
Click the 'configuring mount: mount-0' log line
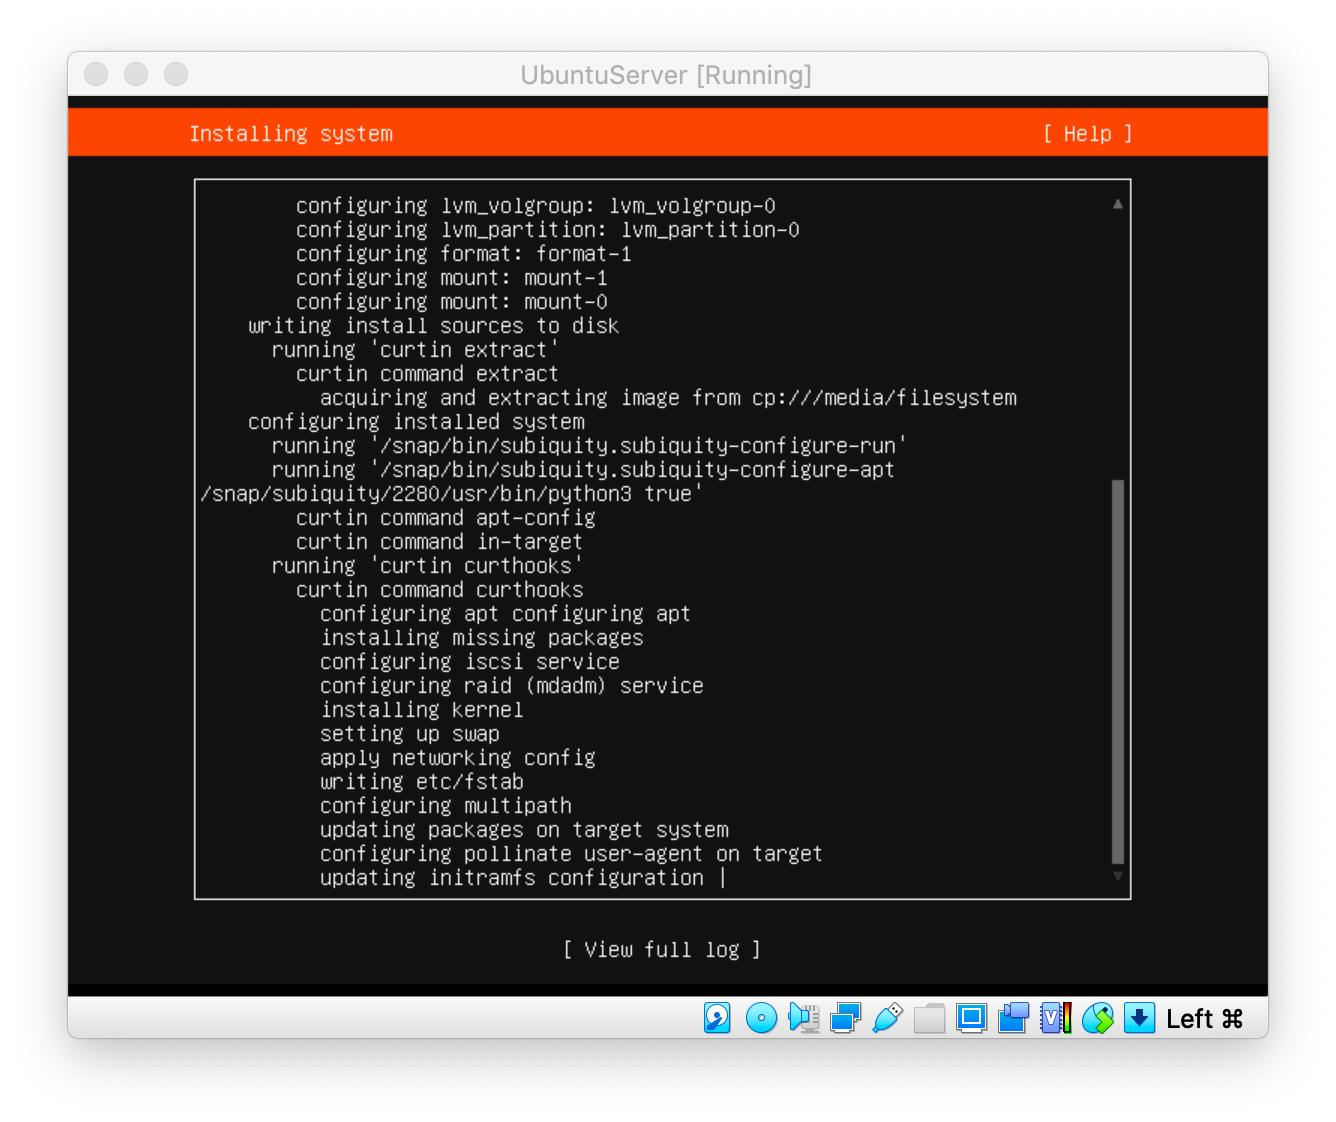pos(452,302)
